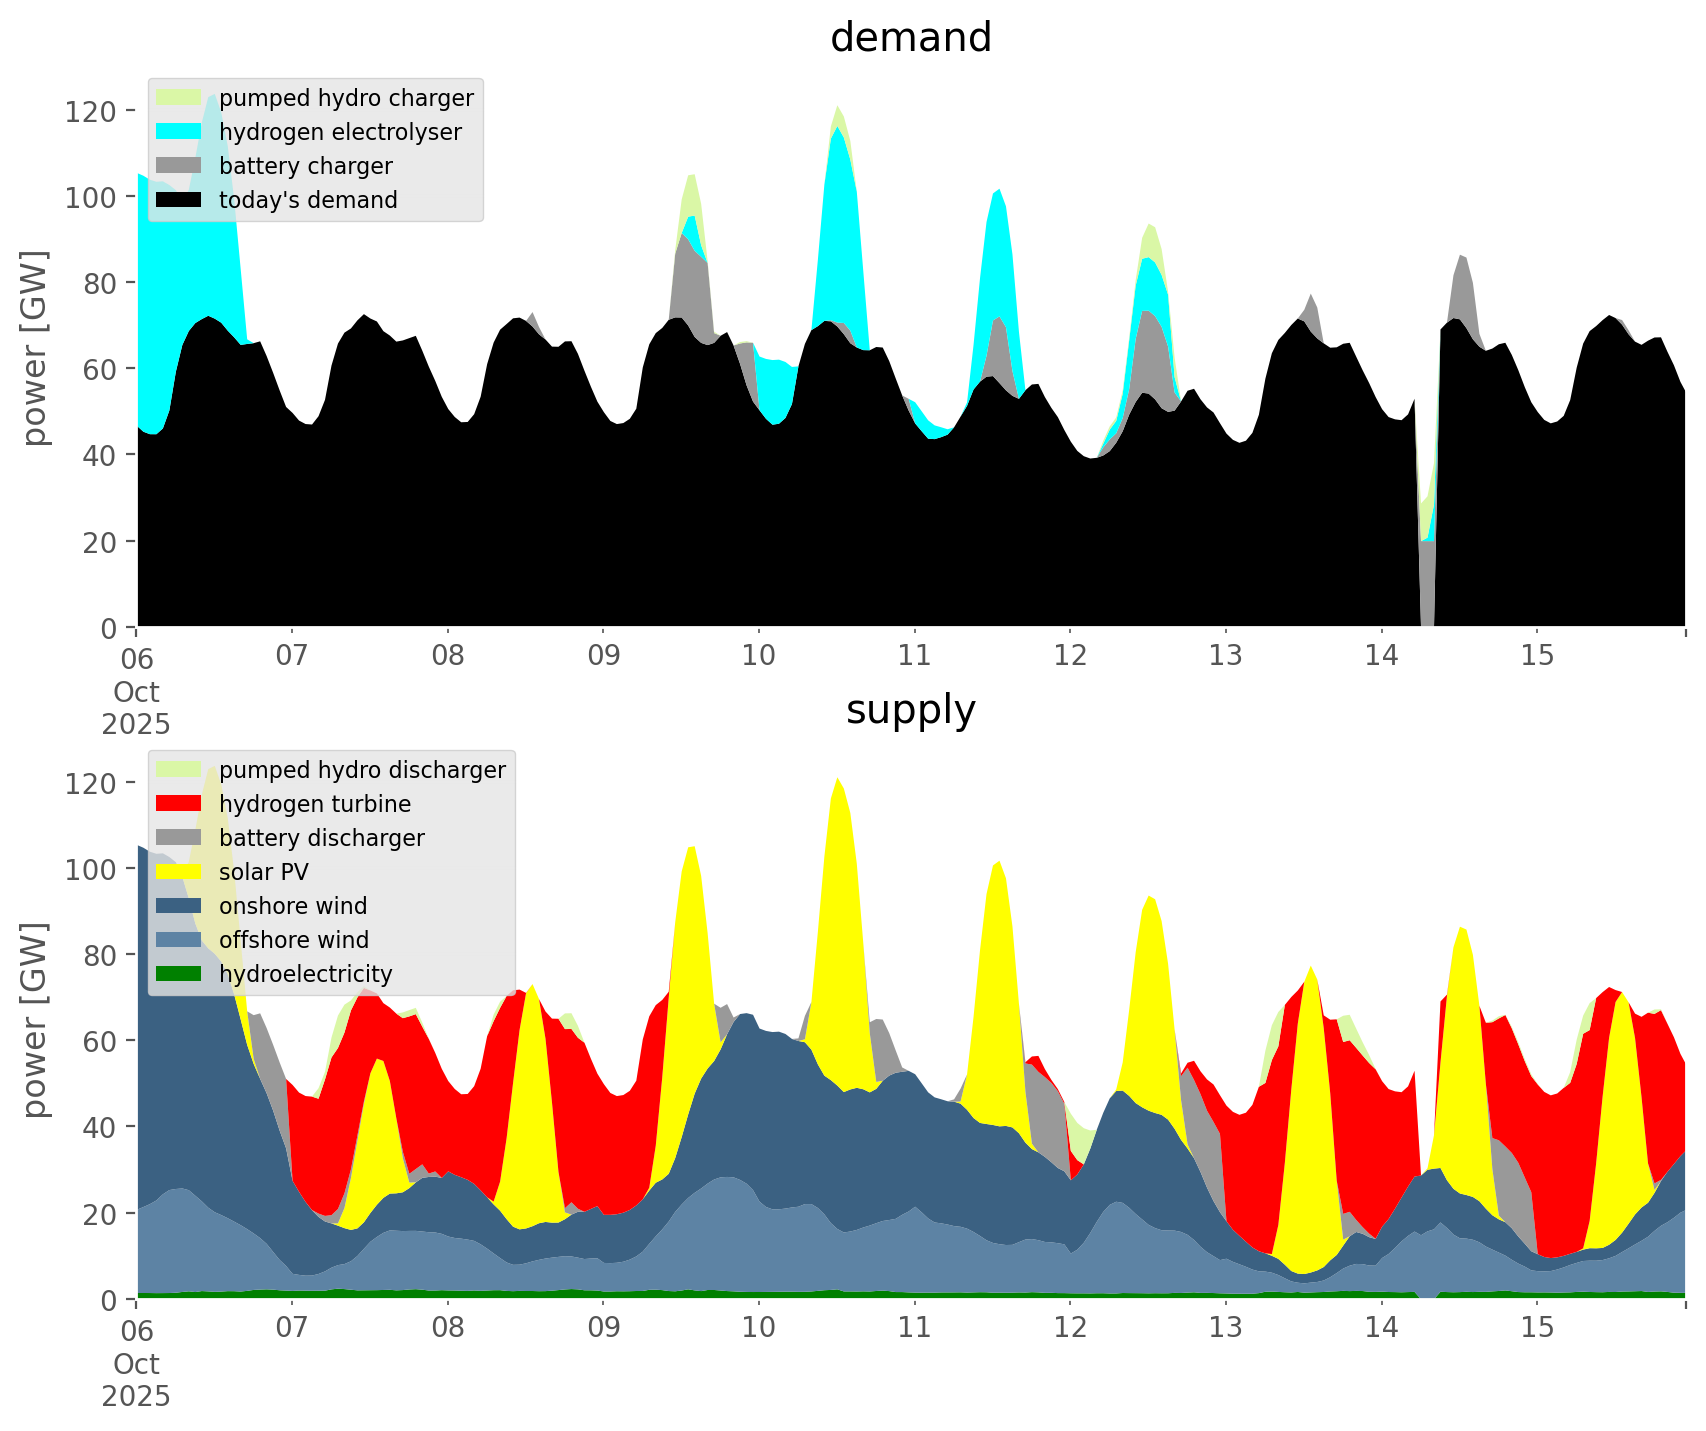Select the offshore wind legend label

(x=293, y=940)
